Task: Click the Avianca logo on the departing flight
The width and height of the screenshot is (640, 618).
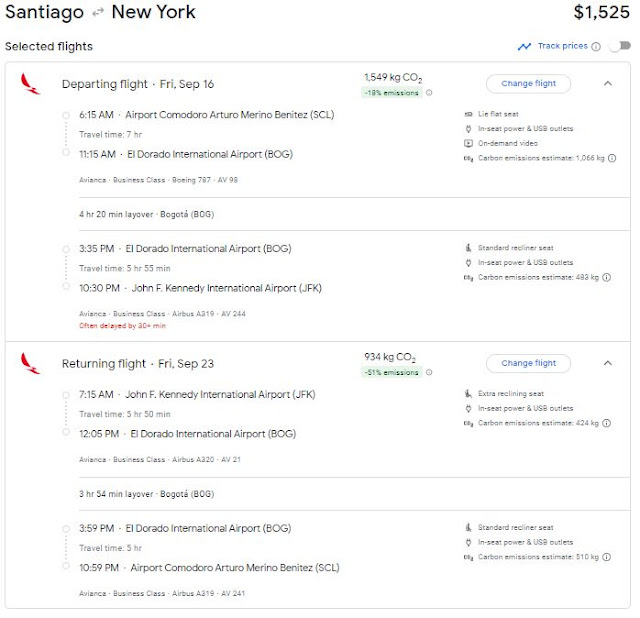Action: (31, 84)
